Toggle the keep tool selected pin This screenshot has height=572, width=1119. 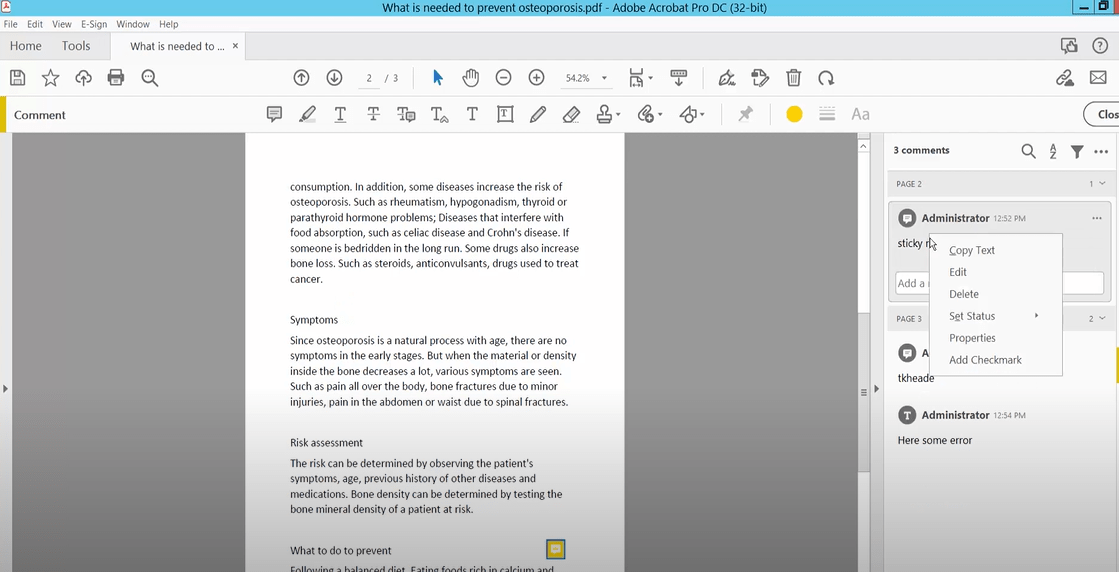click(x=745, y=115)
